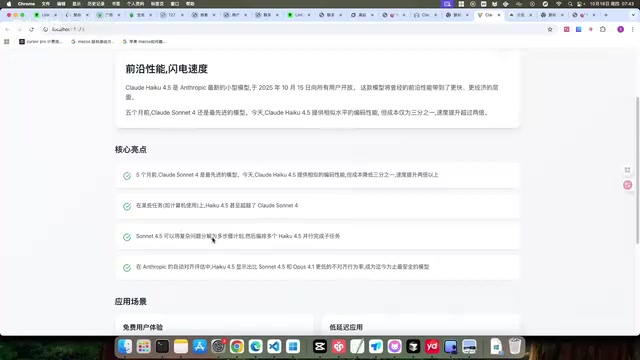Launch Terminal from the dock
The height and width of the screenshot is (360, 640).
coord(162,347)
